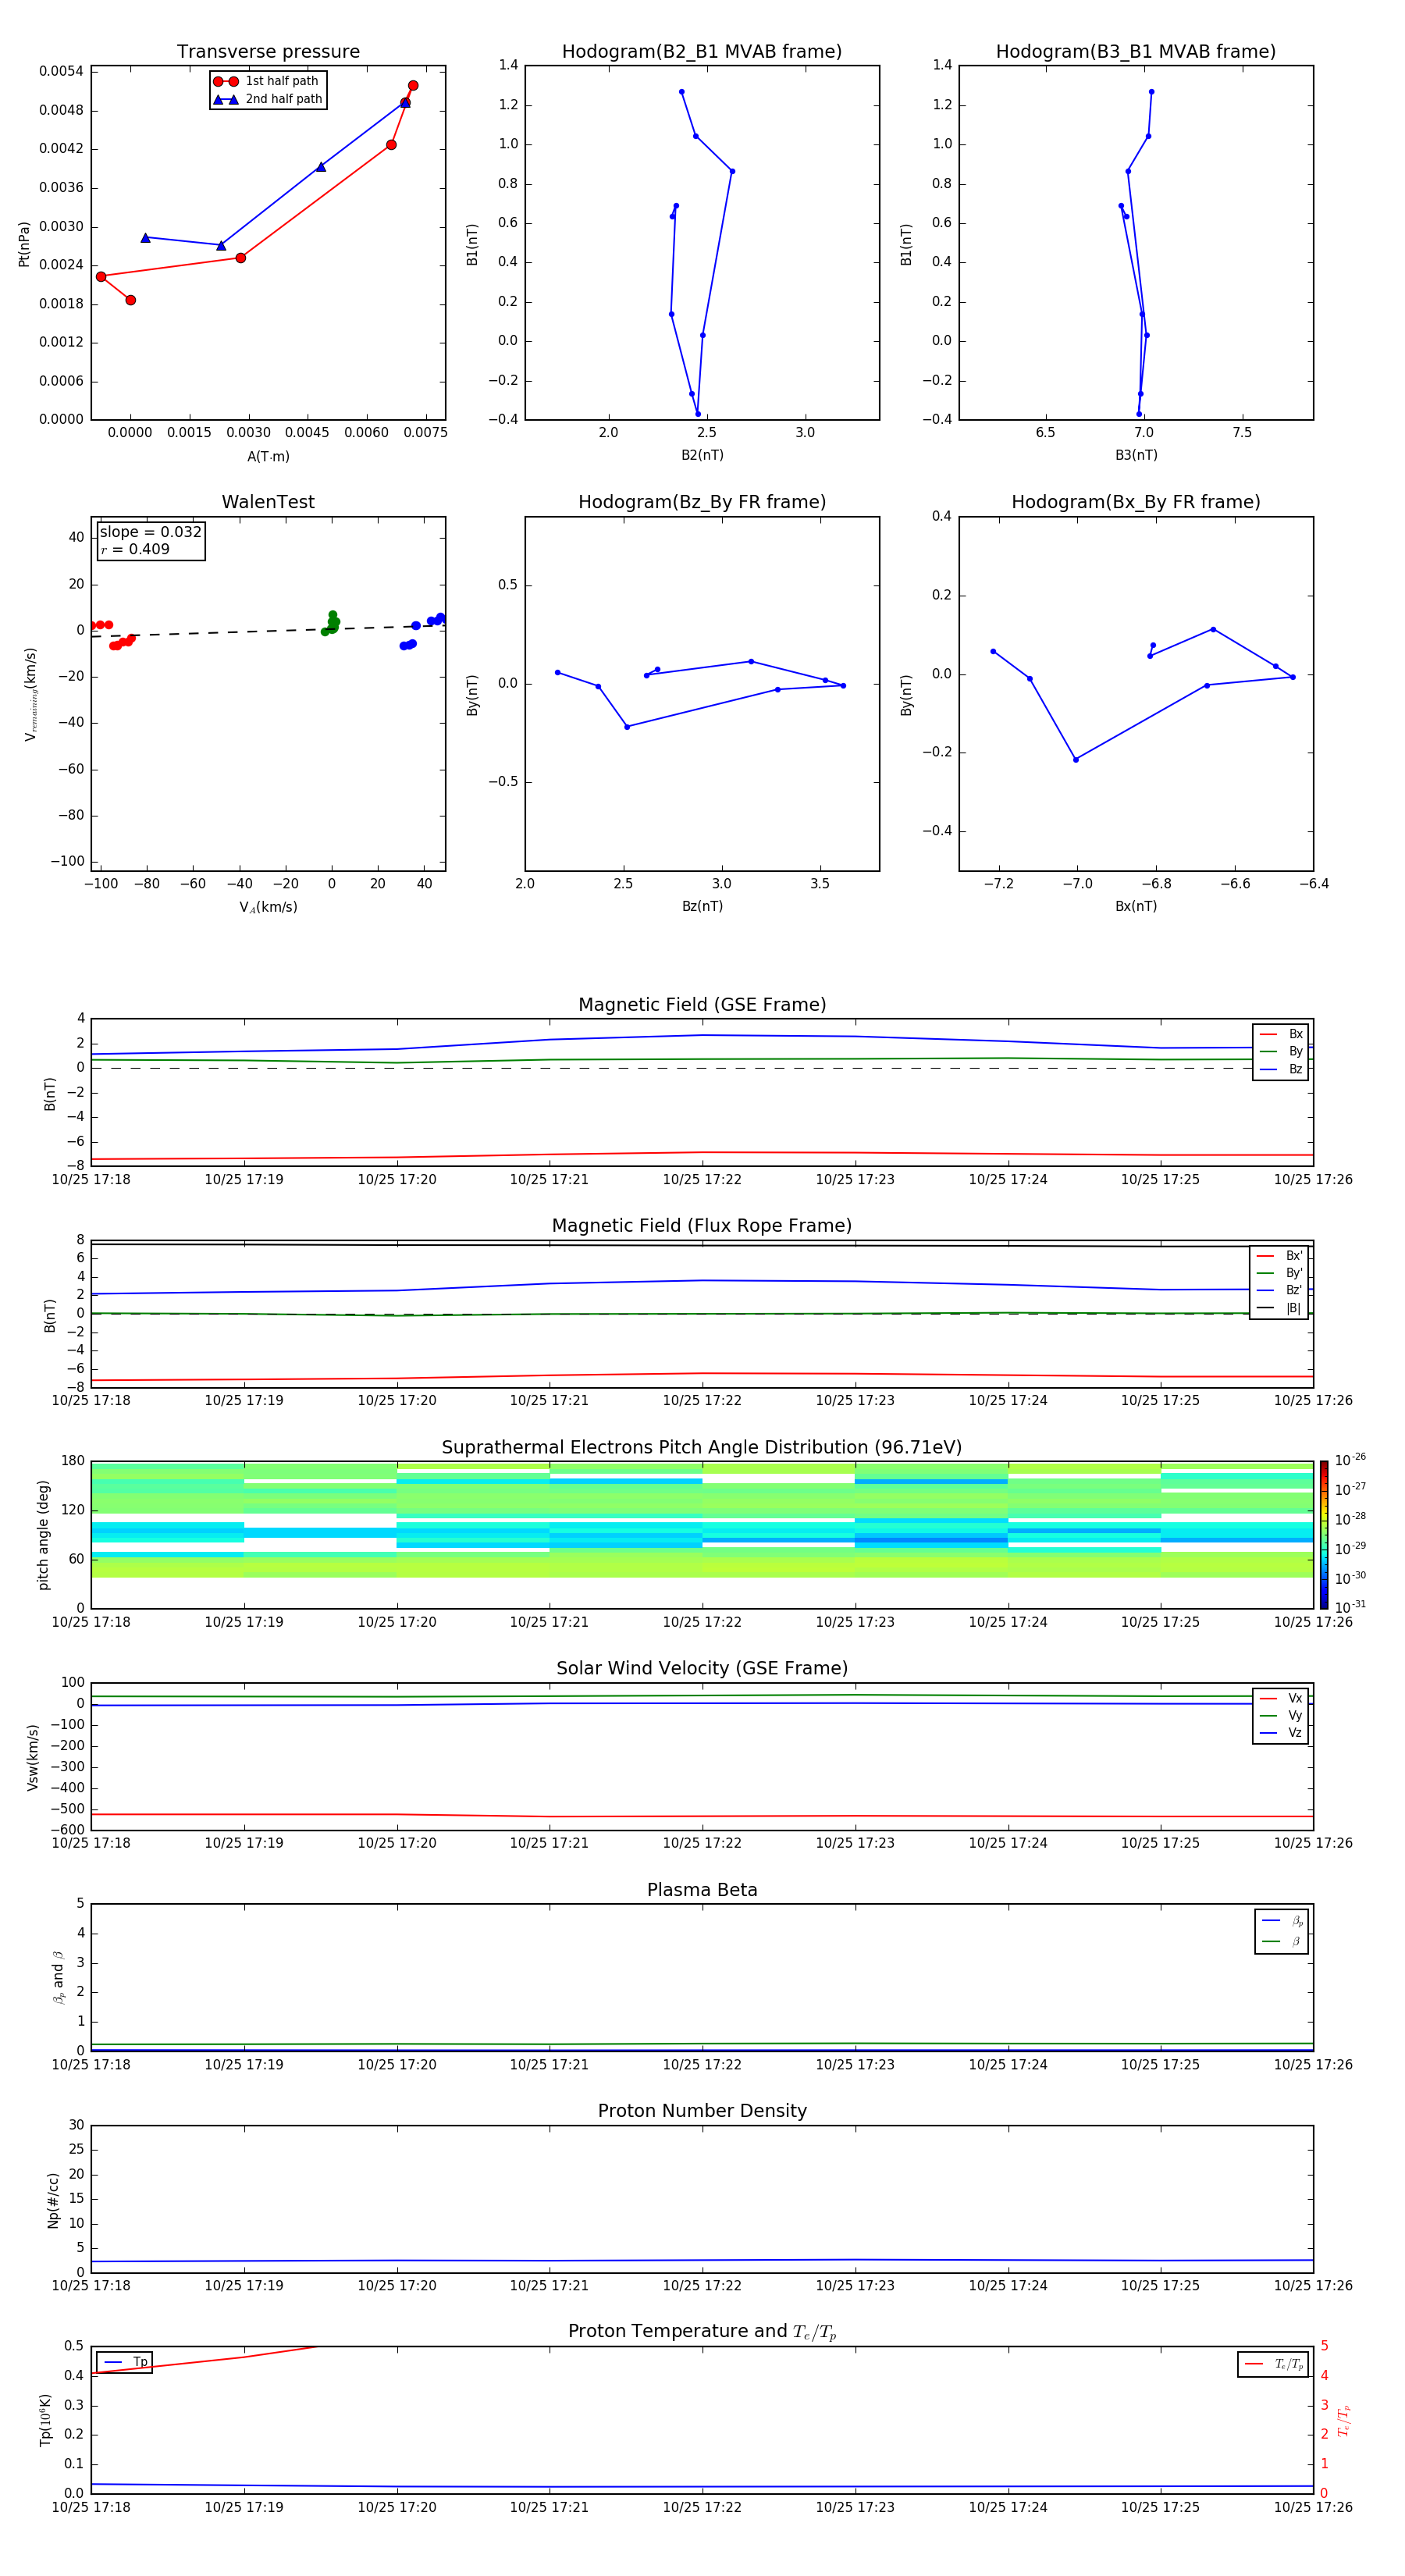Click the 'Magnetic Field (GSE Frame)' title
Screen dimensions: 1405x2576
click(x=702, y=1004)
